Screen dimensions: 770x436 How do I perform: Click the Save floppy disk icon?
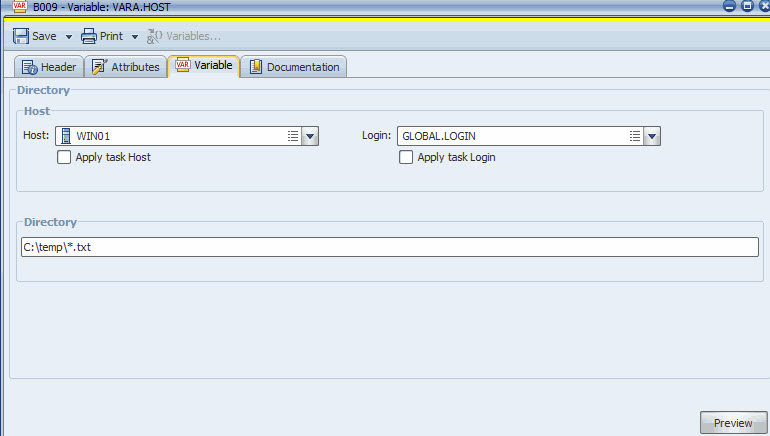click(x=21, y=36)
